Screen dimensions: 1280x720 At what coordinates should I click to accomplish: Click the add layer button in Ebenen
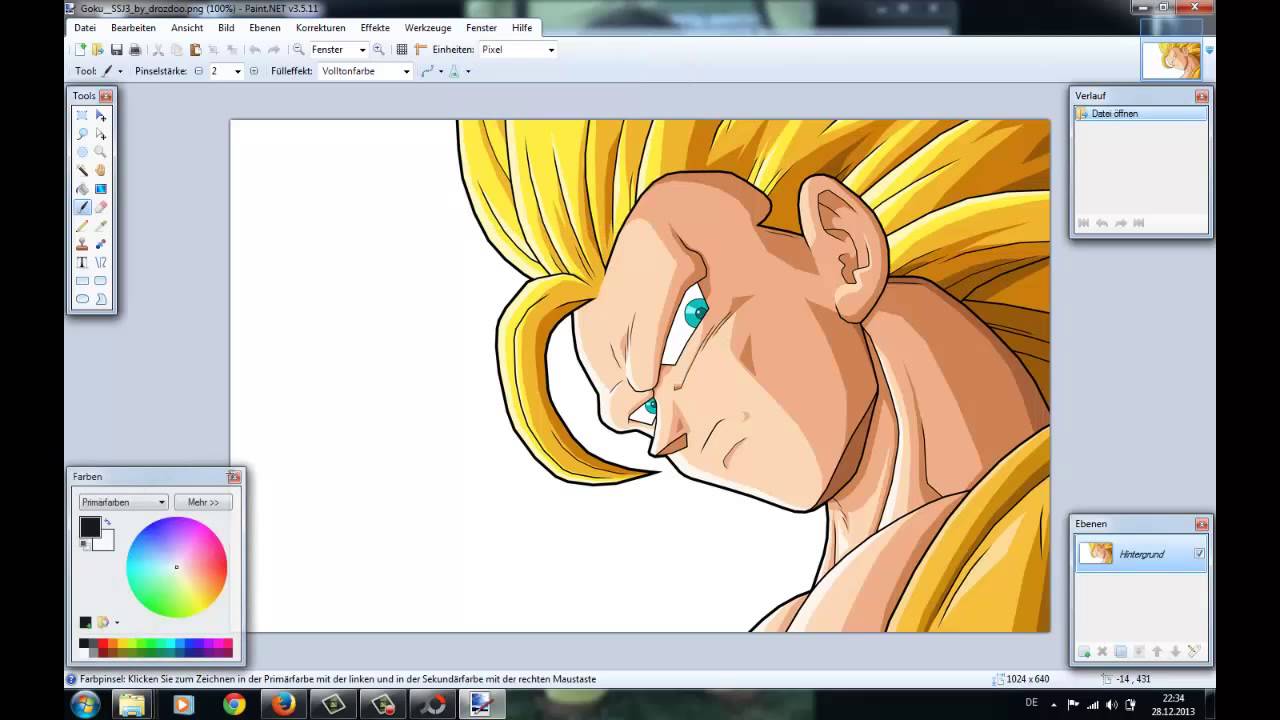pyautogui.click(x=1084, y=652)
